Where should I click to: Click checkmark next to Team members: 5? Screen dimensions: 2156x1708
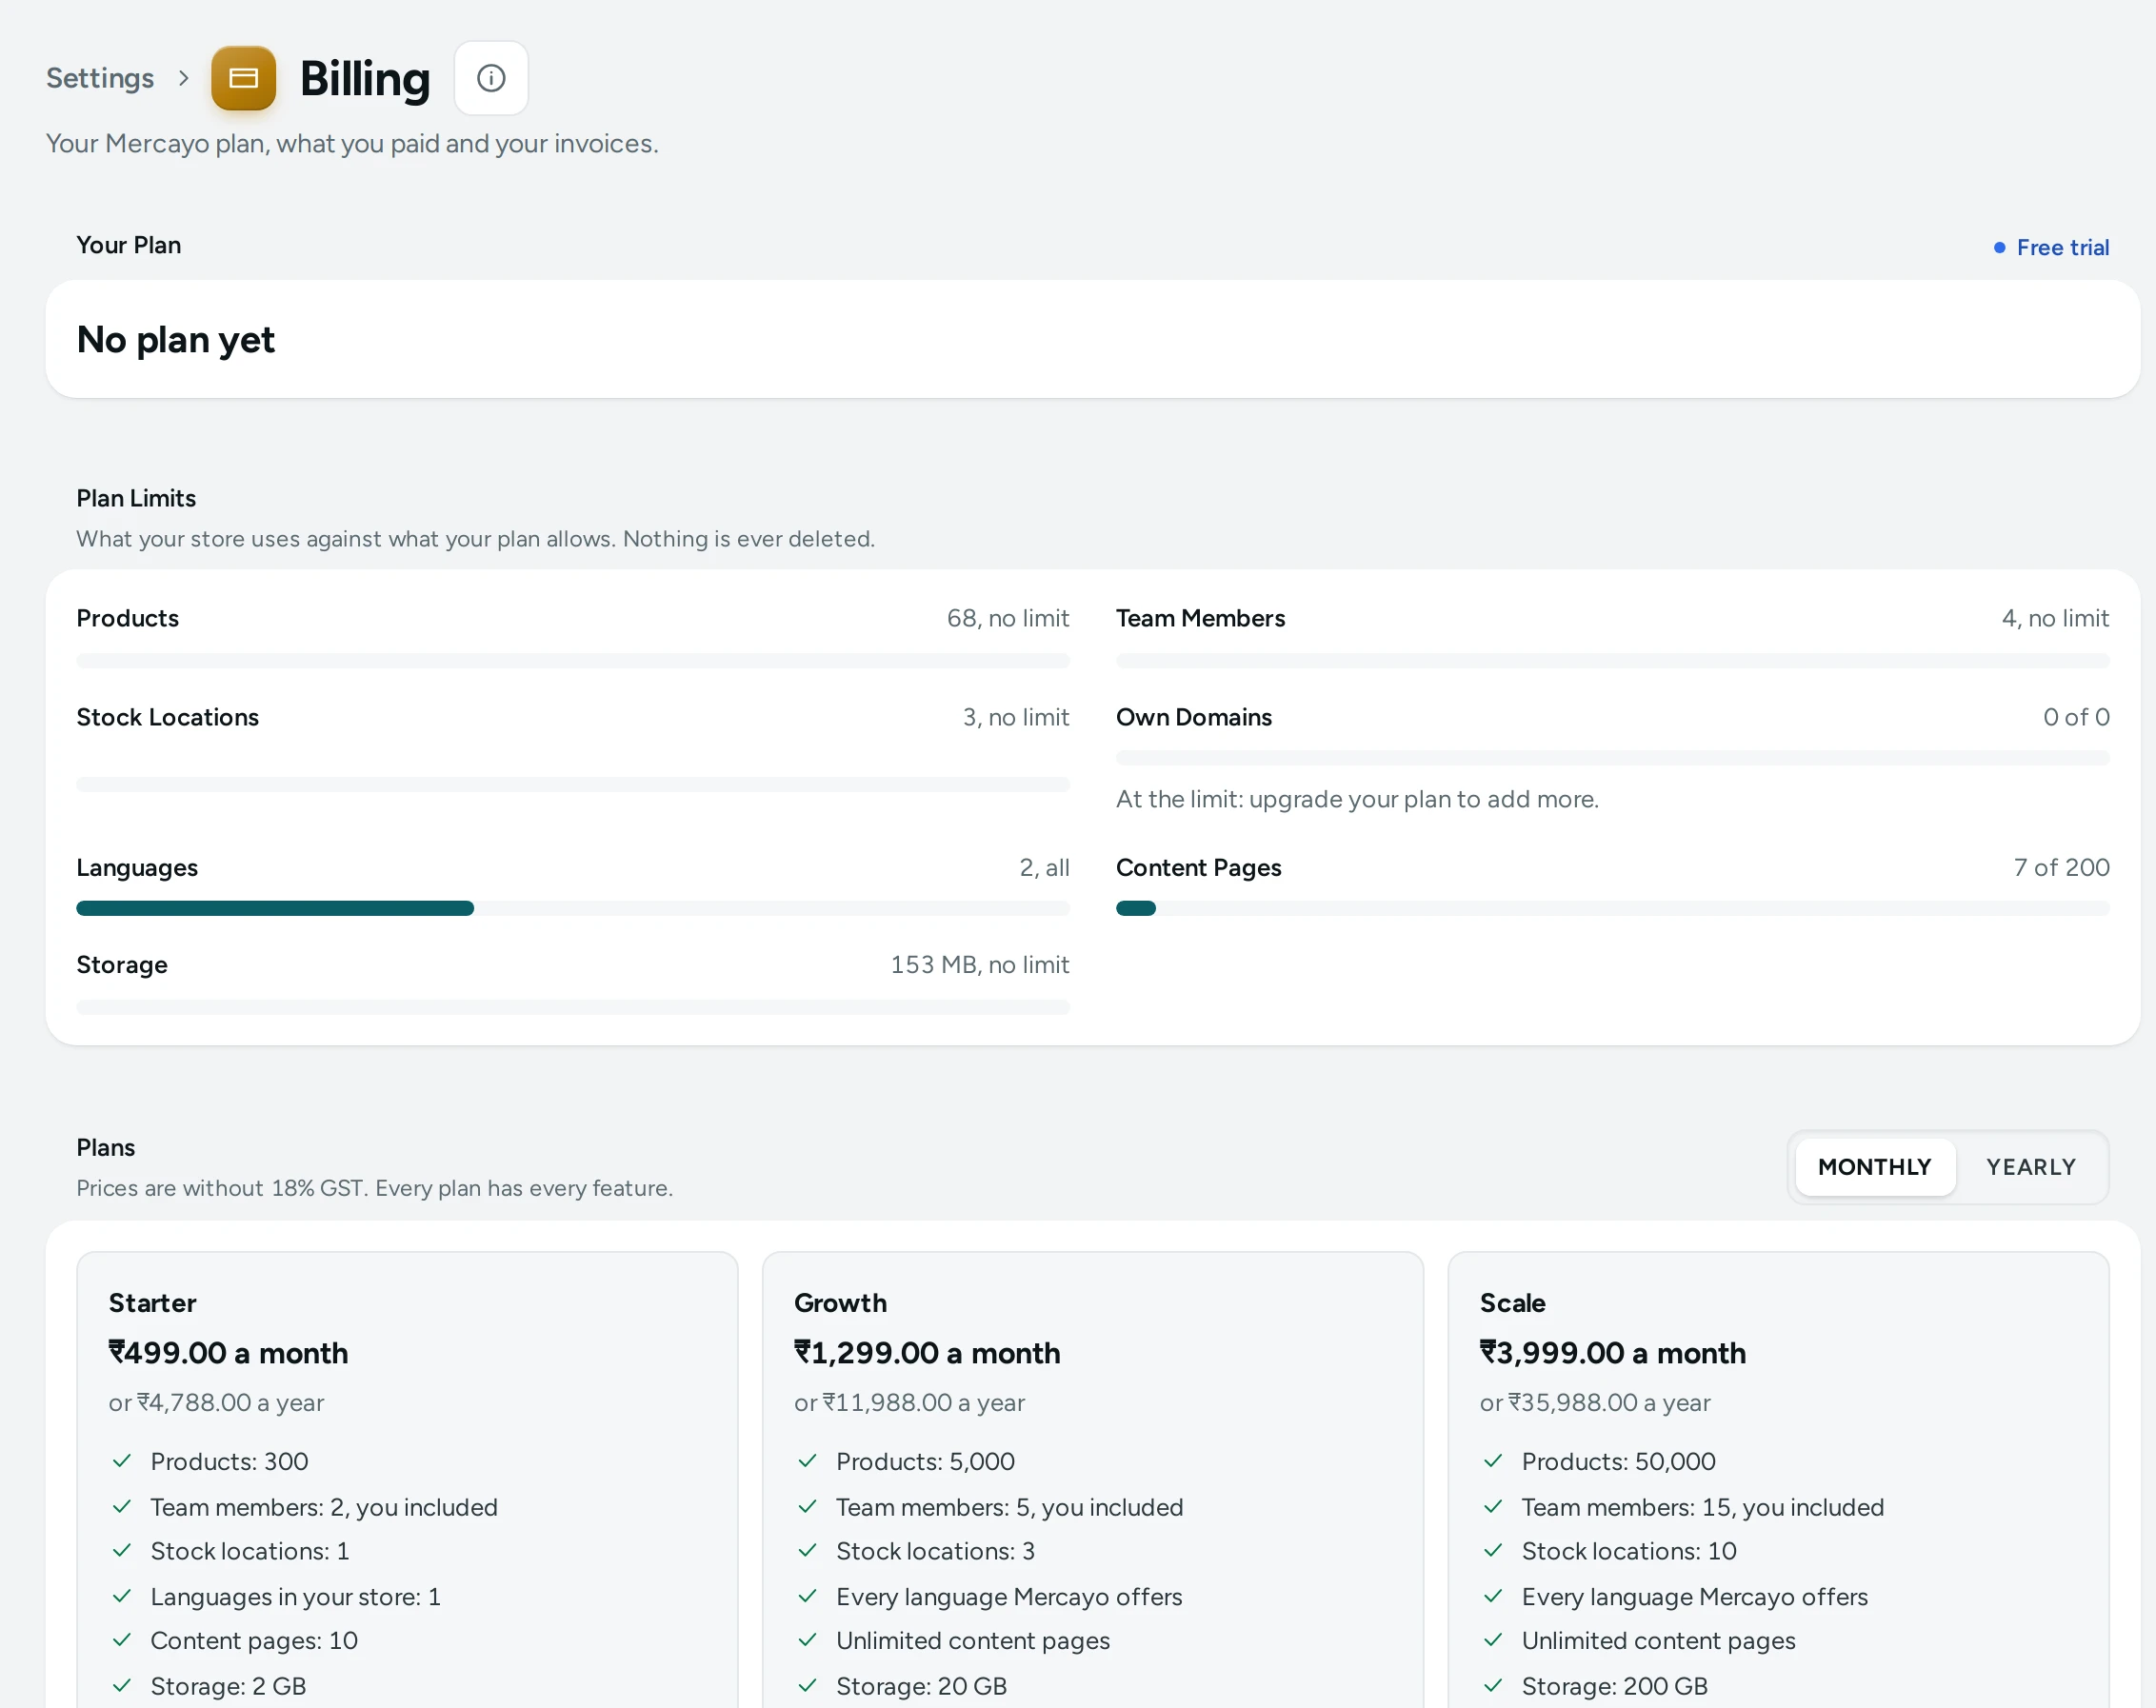click(x=807, y=1506)
